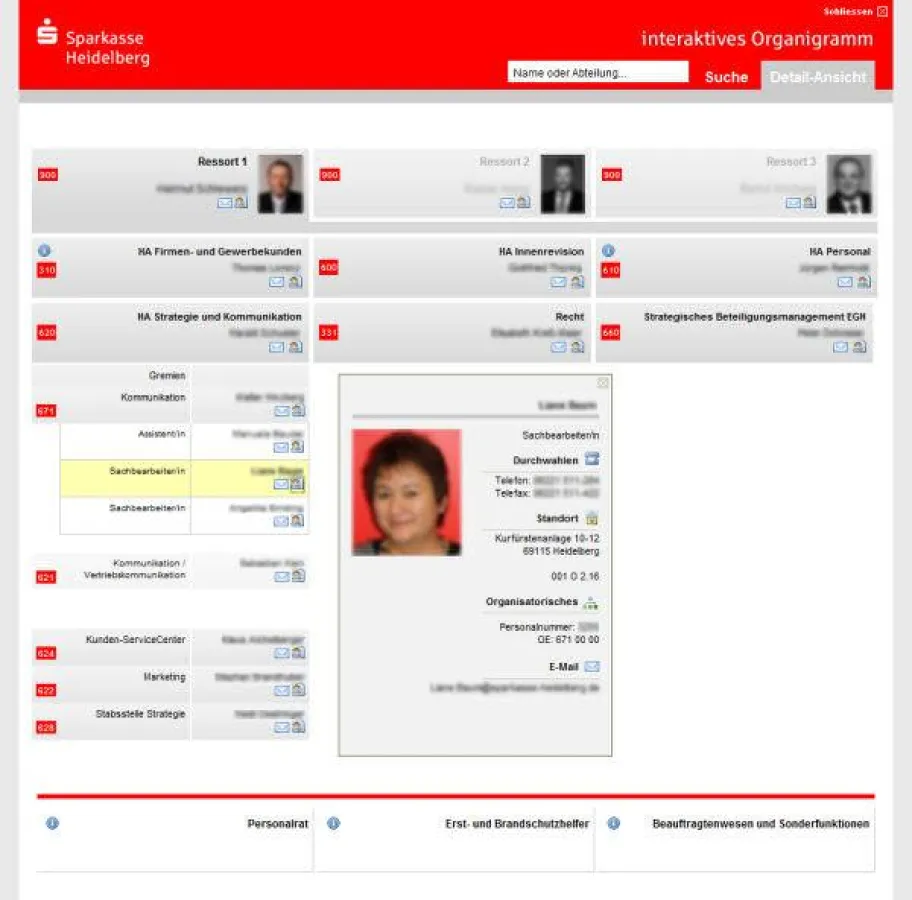Click the E-Mail envelope icon in detail popup
This screenshot has height=900, width=912.
(592, 666)
